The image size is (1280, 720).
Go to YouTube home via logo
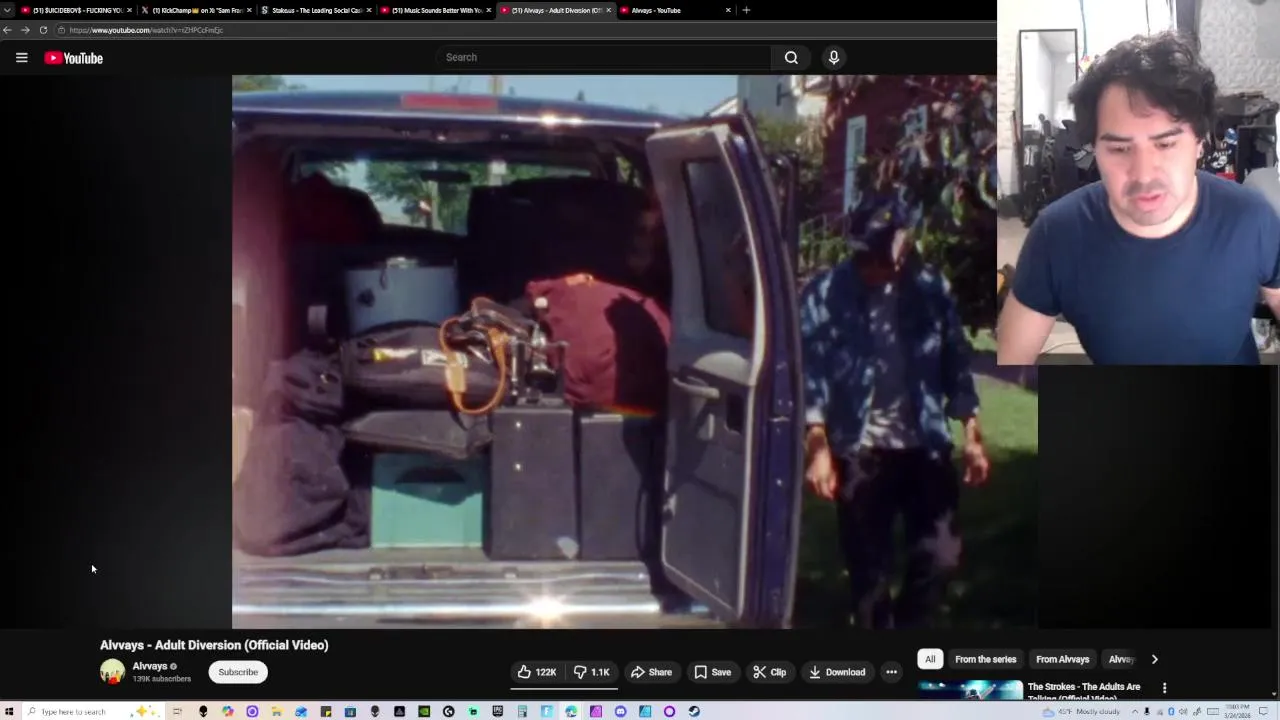(x=73, y=58)
